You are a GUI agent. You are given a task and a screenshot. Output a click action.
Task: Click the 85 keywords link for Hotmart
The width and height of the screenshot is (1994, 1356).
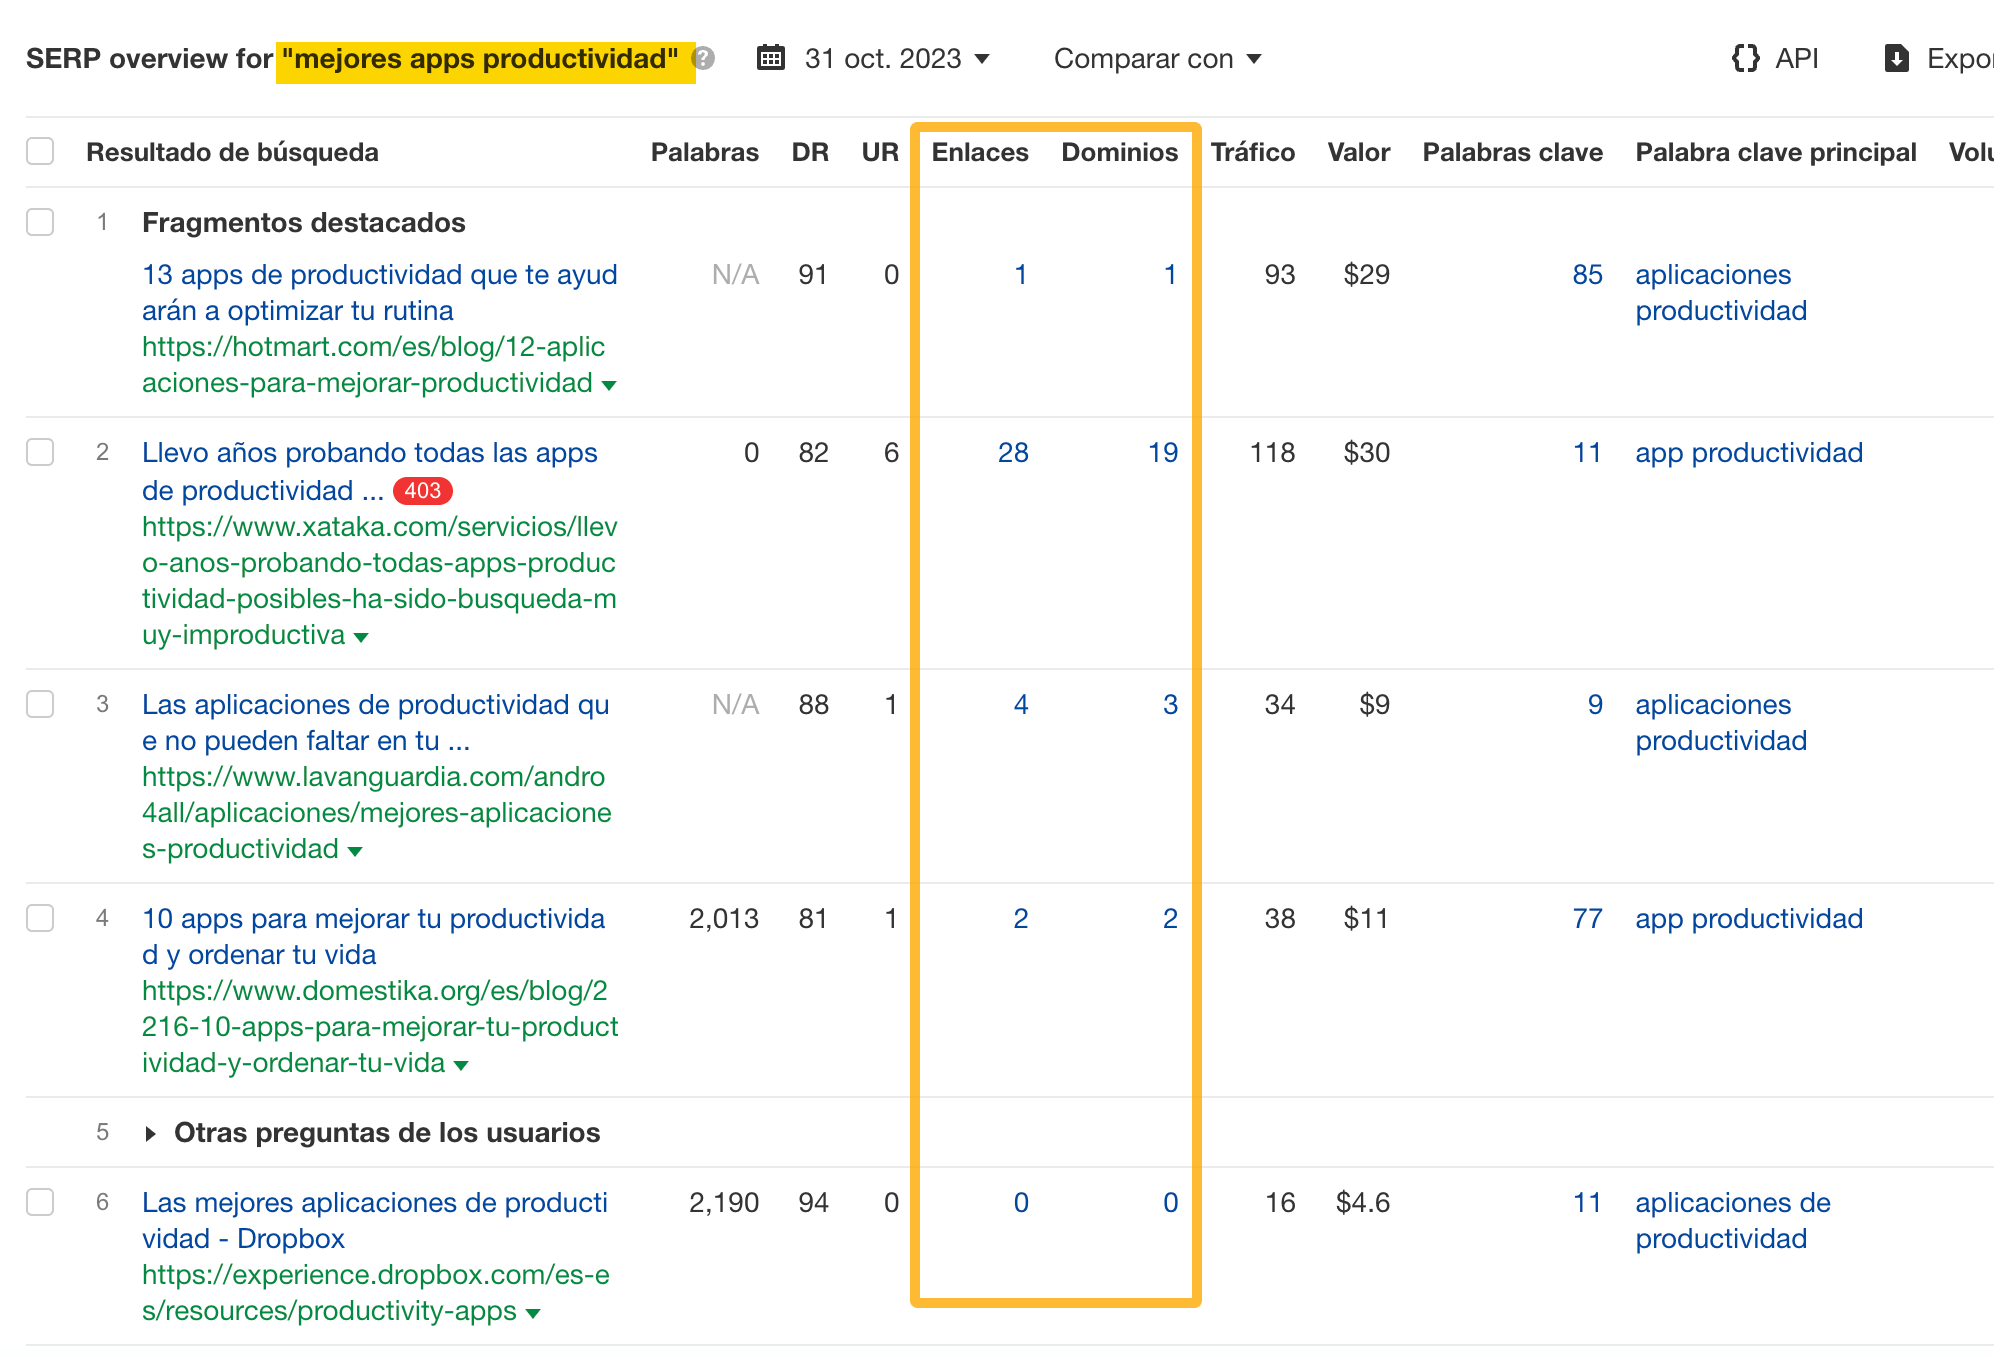click(1586, 274)
